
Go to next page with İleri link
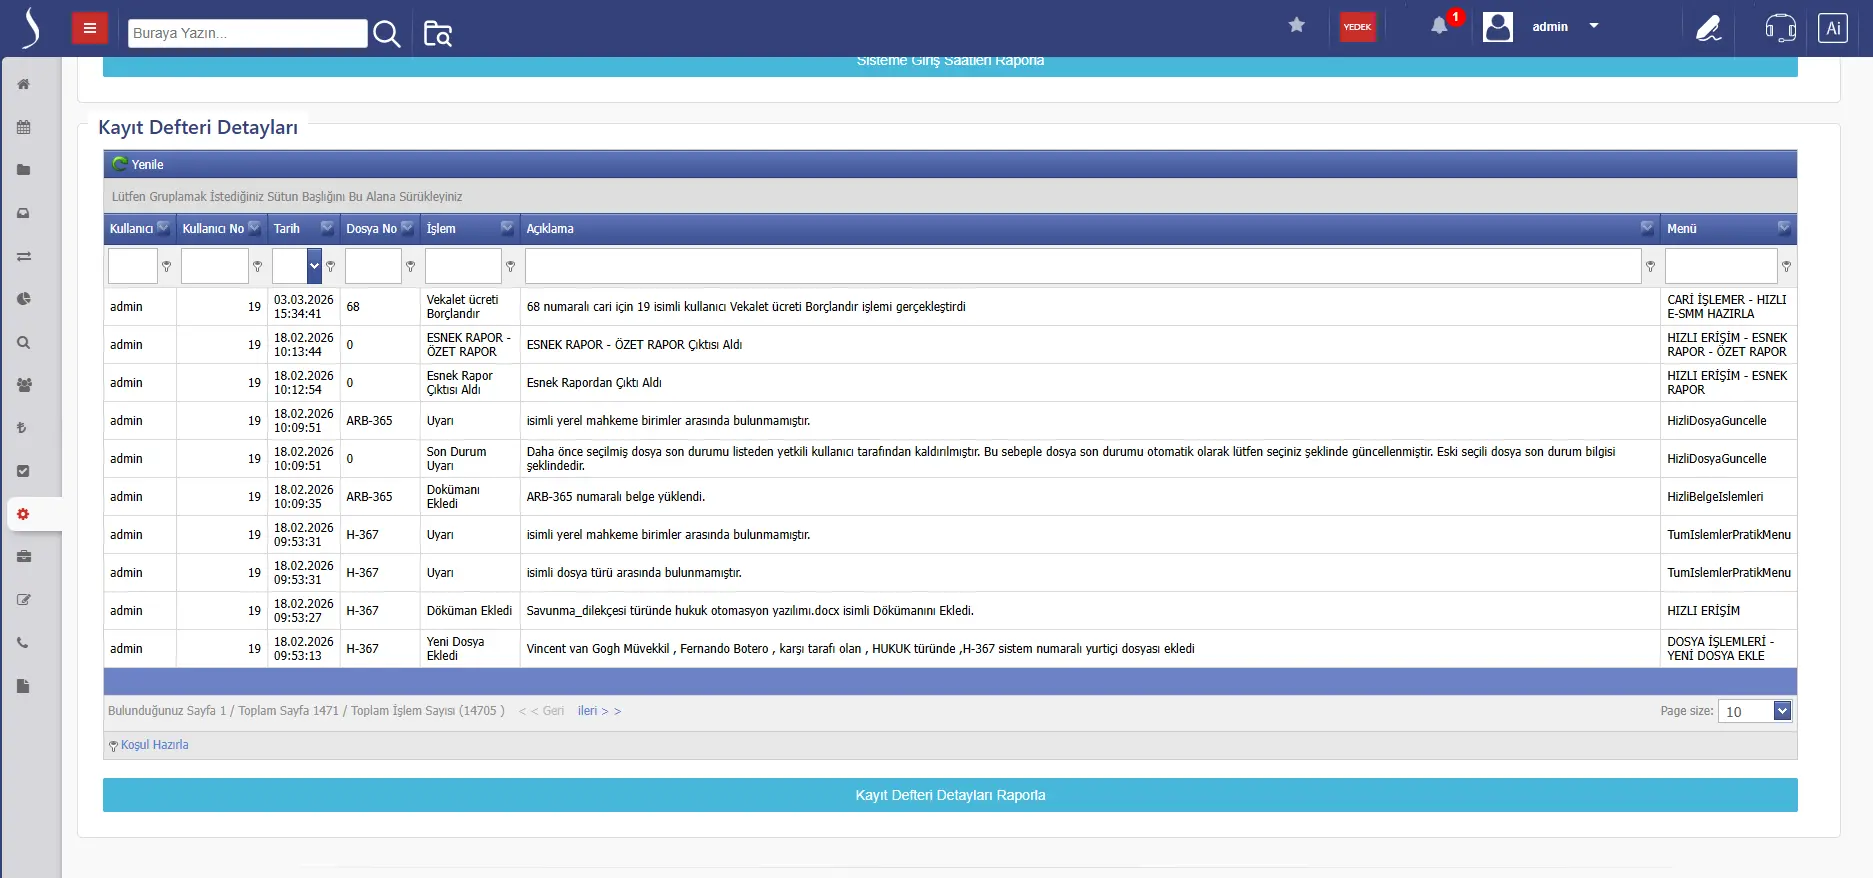(599, 711)
